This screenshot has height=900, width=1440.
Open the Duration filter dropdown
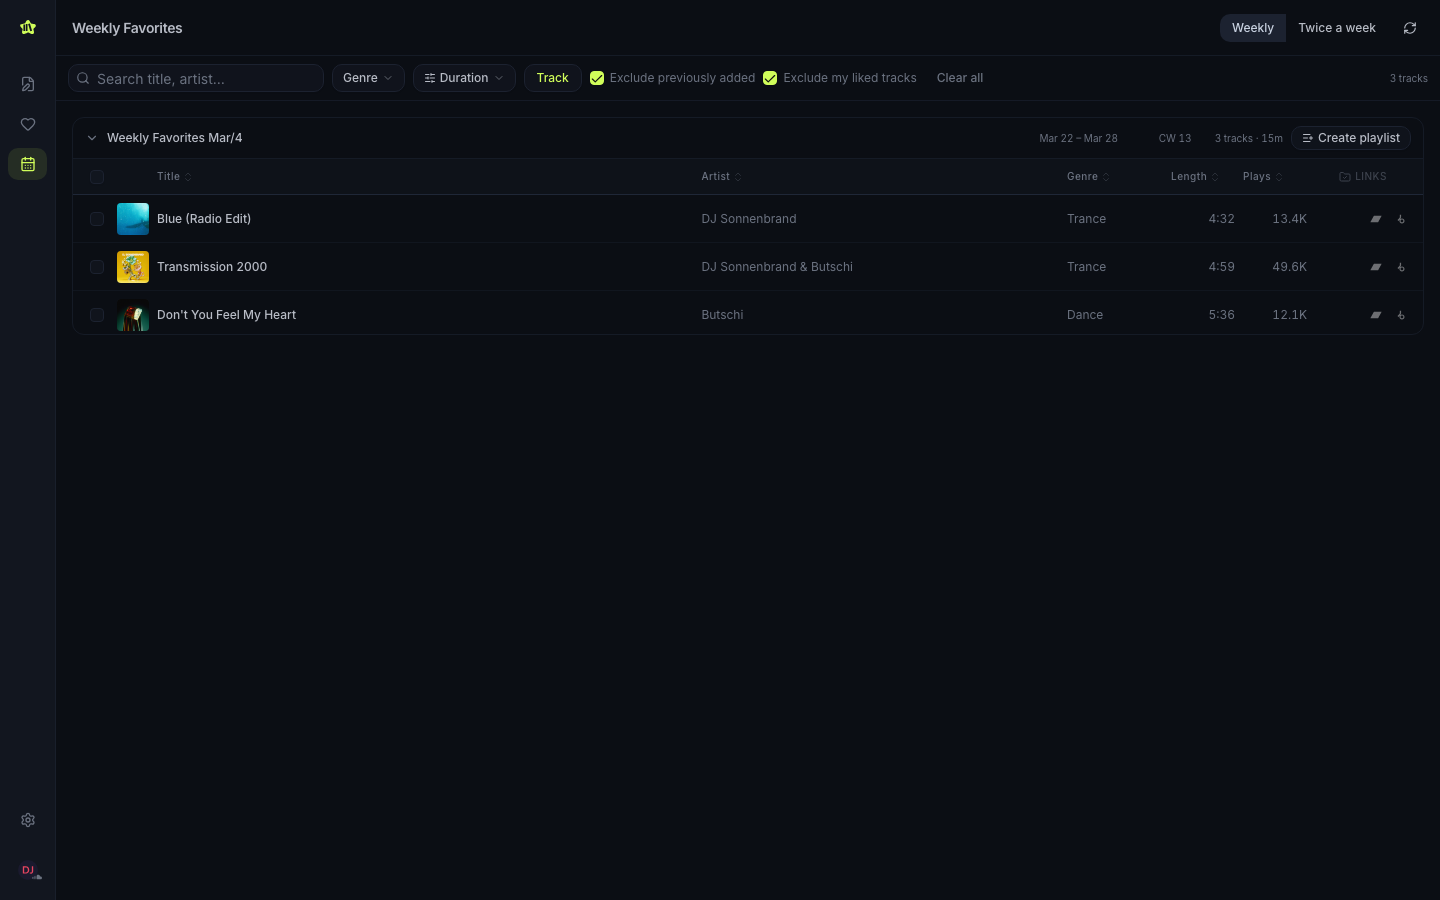point(464,78)
